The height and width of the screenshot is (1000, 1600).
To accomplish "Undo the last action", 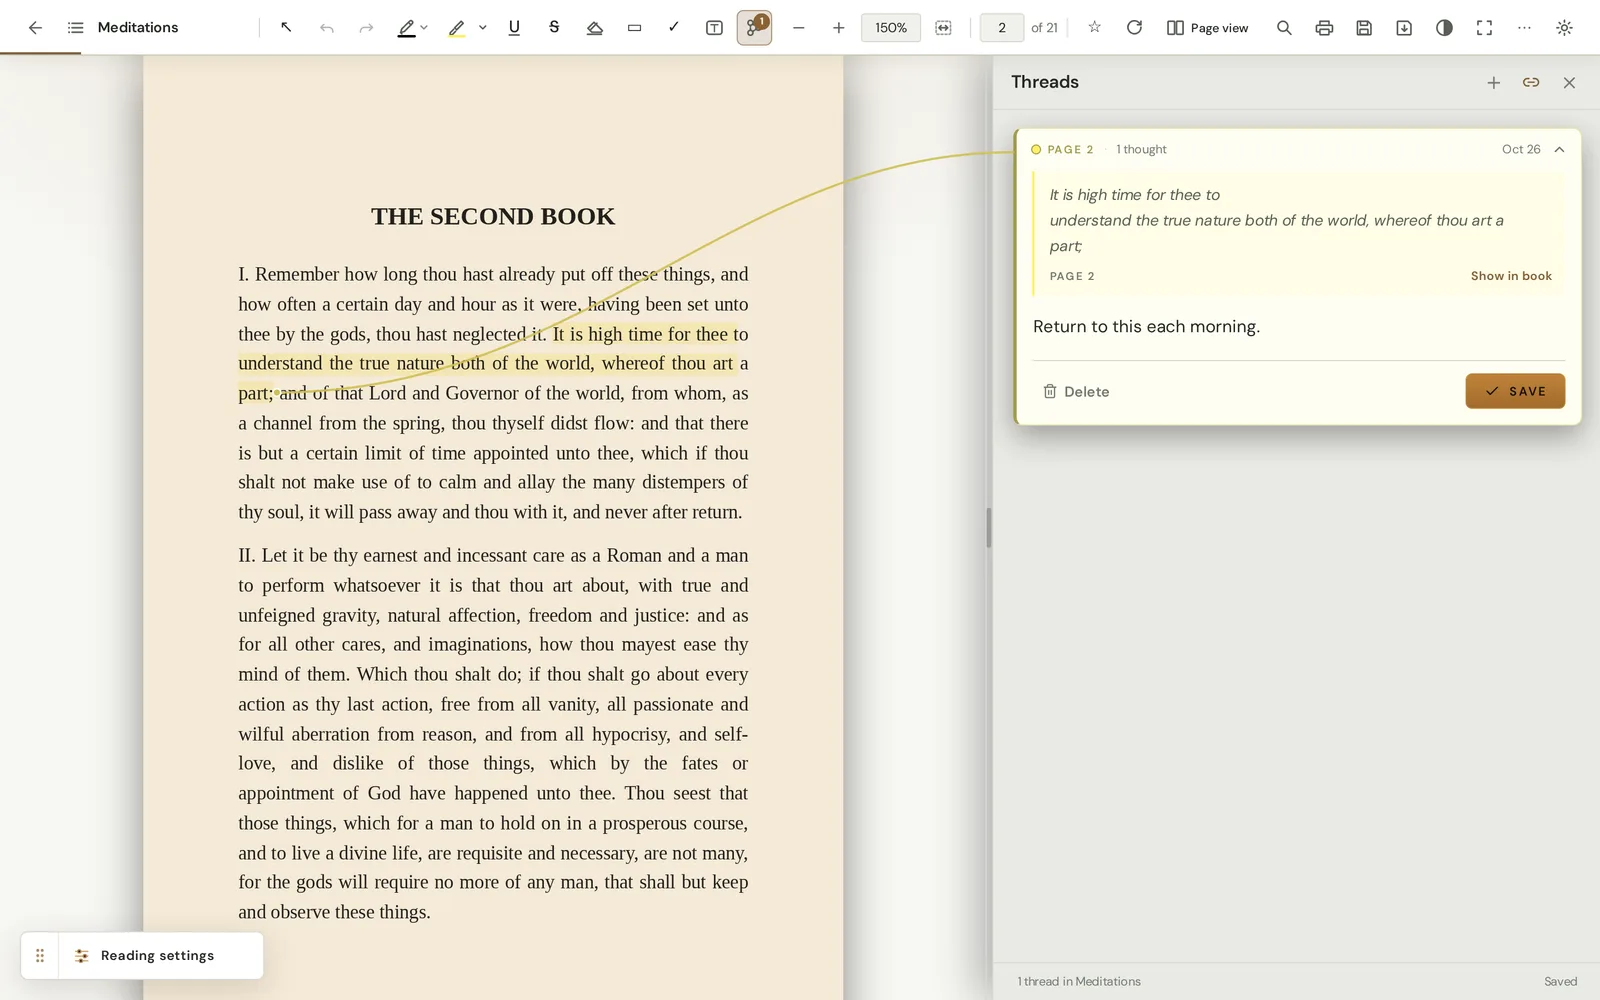I will point(326,28).
